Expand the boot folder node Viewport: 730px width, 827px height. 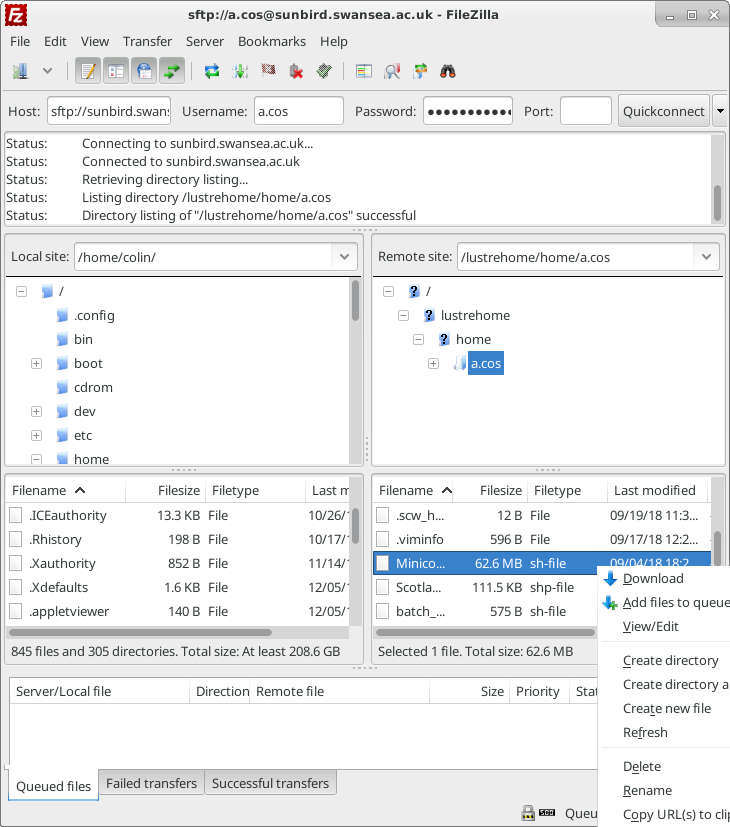pos(36,363)
